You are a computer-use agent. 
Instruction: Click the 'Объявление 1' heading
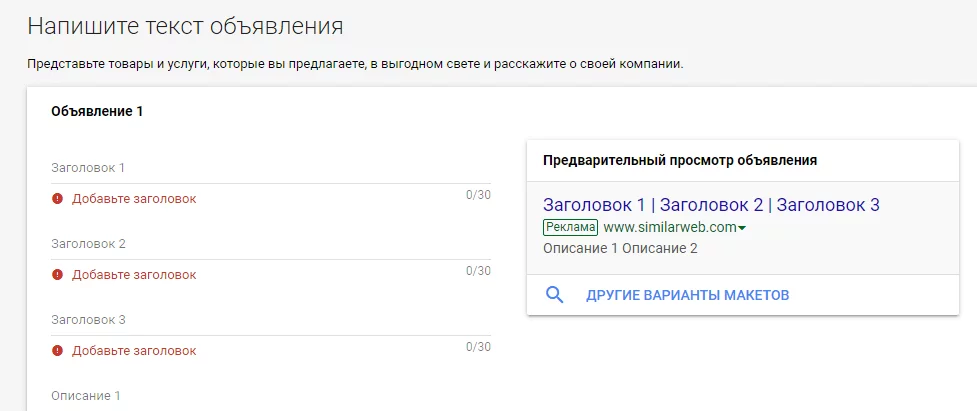97,112
